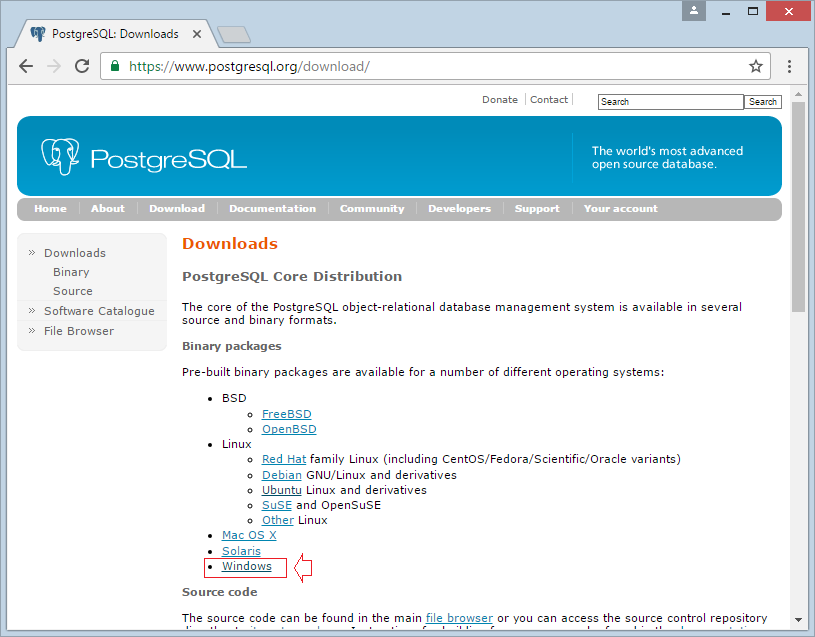Open the Contact link
The image size is (815, 637).
[549, 100]
